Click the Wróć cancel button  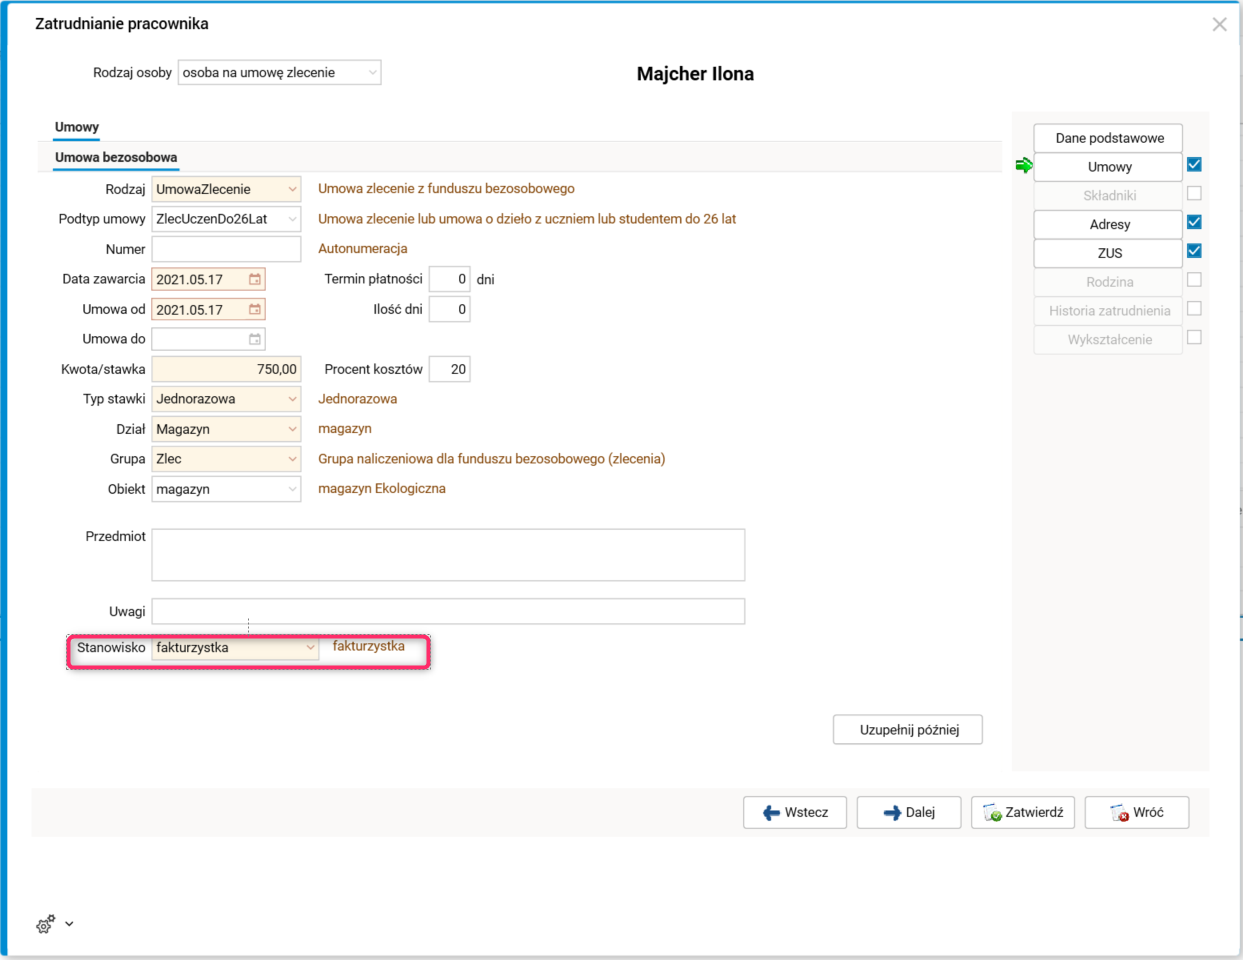(1137, 812)
